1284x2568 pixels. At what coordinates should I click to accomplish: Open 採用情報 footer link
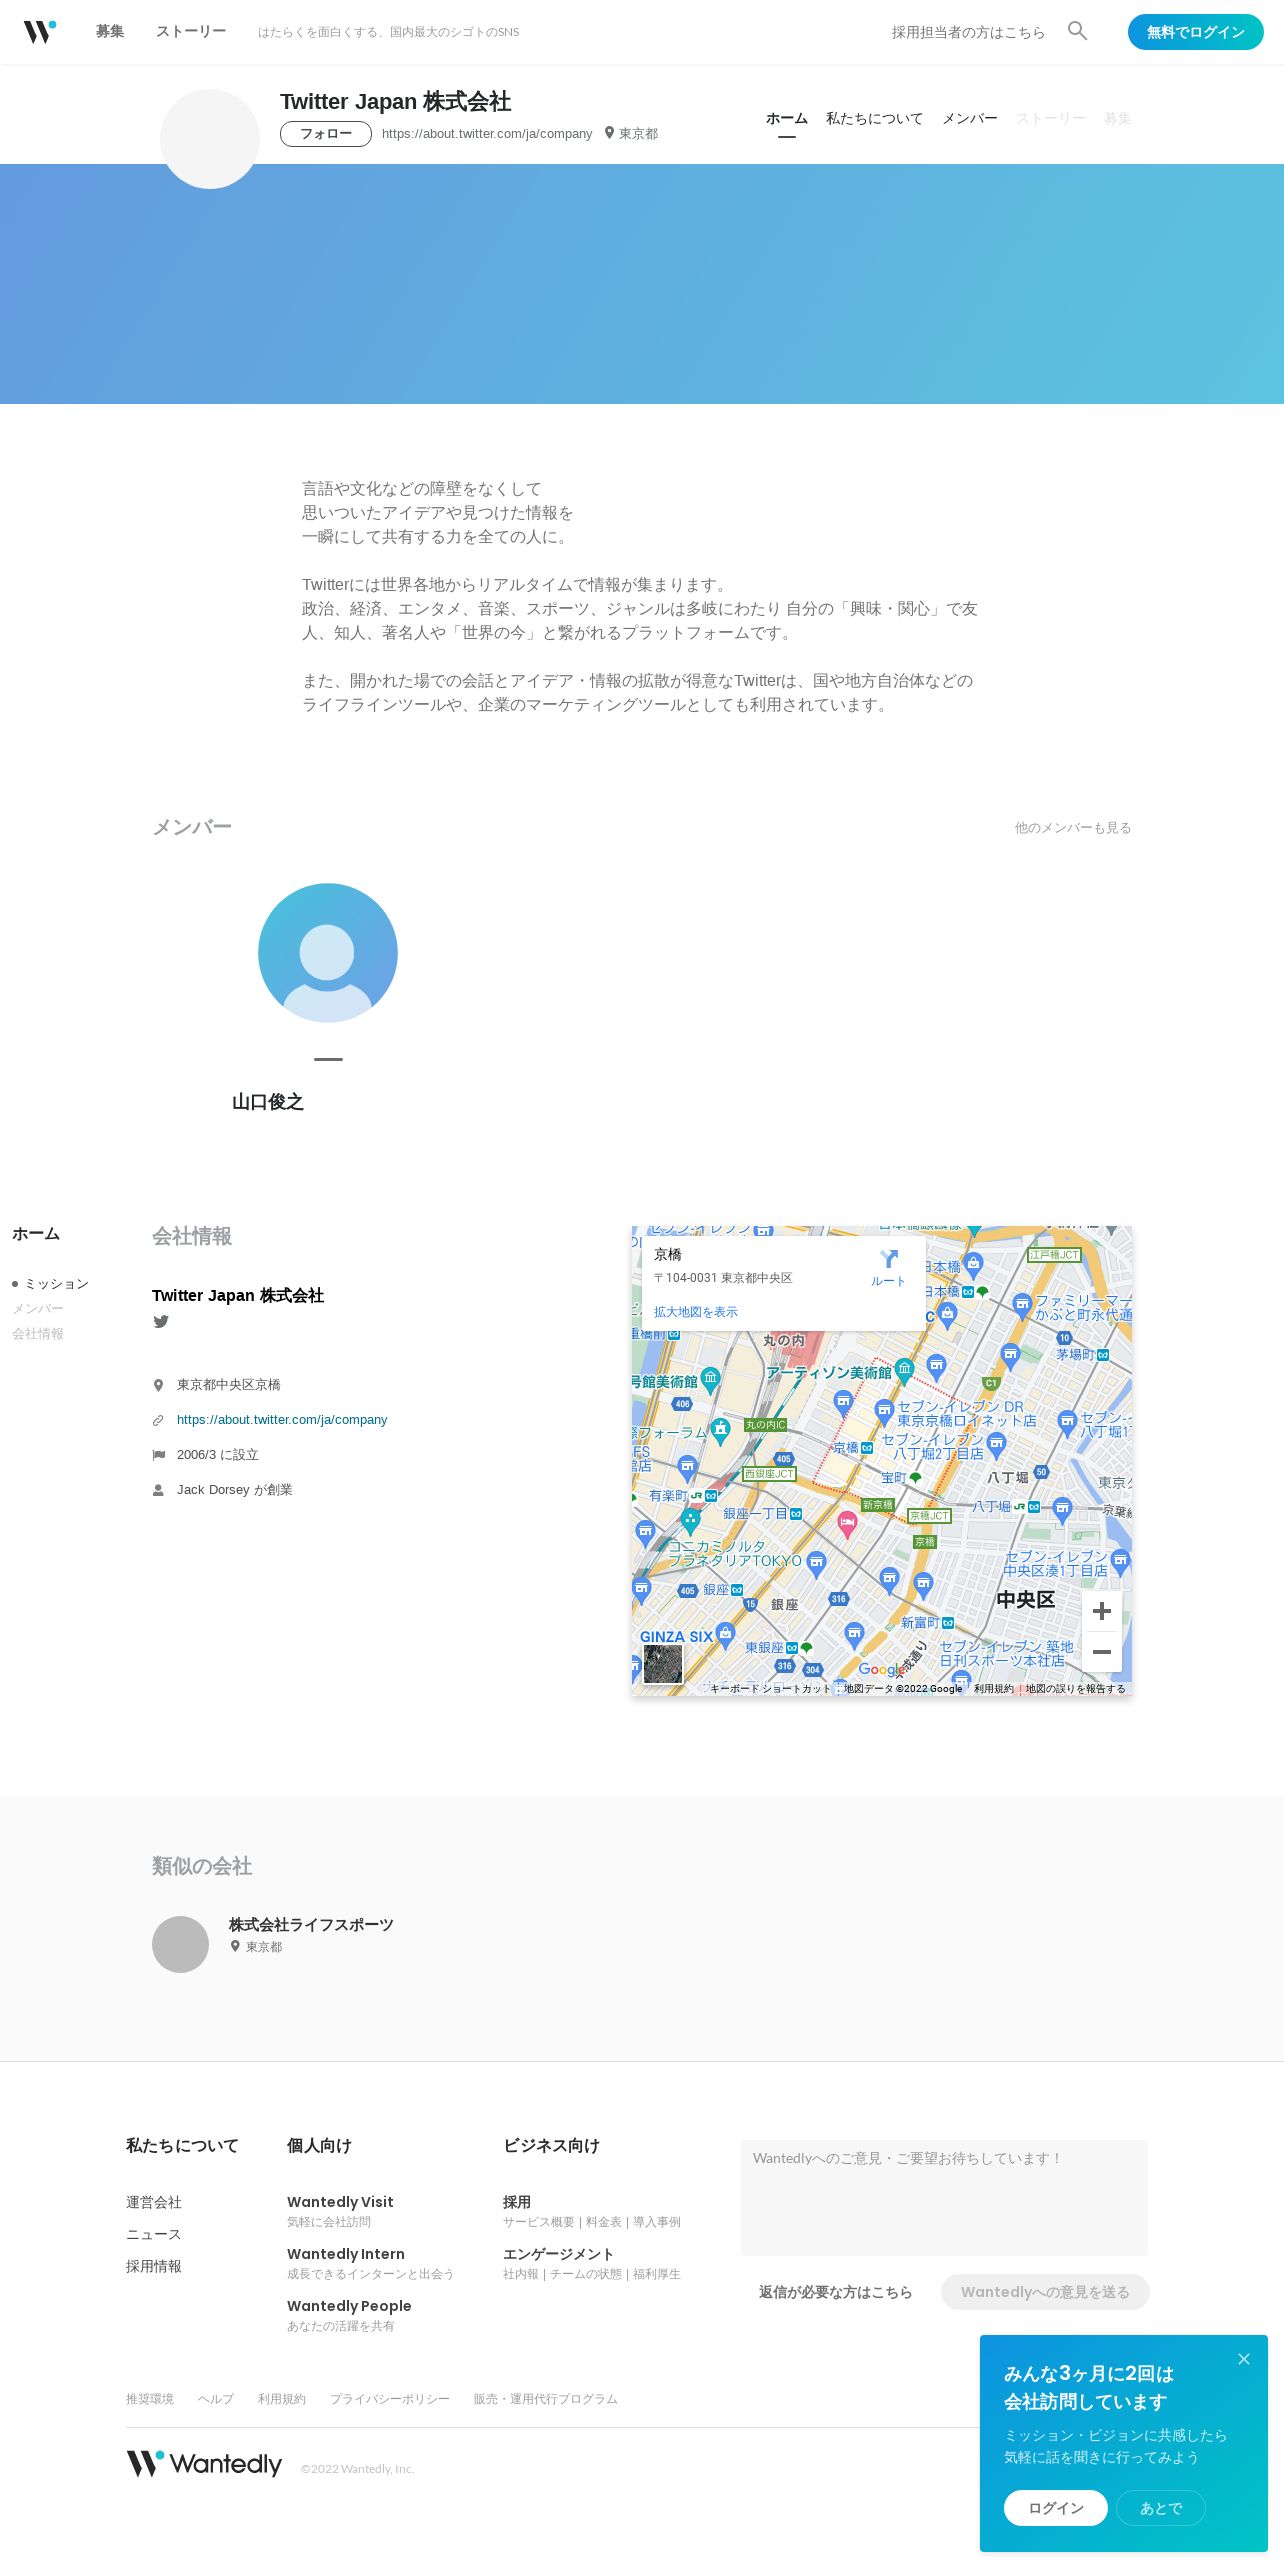pyautogui.click(x=154, y=2266)
